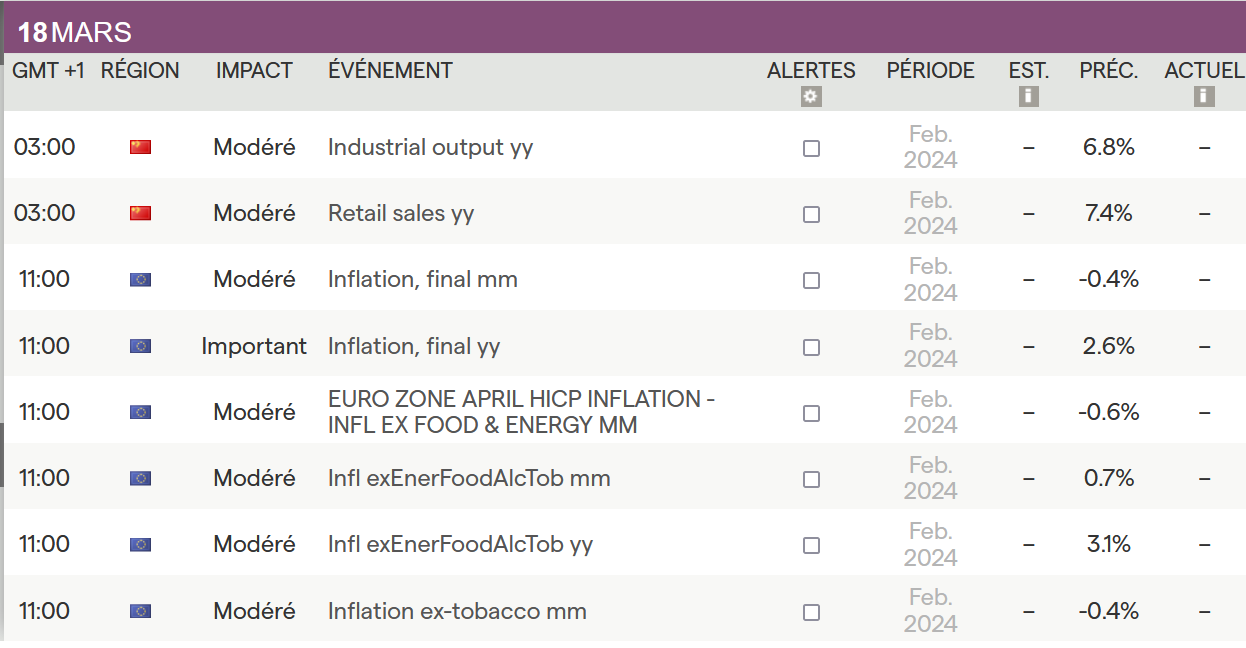Click the info icon under EST.
1246x648 pixels.
[1028, 97]
